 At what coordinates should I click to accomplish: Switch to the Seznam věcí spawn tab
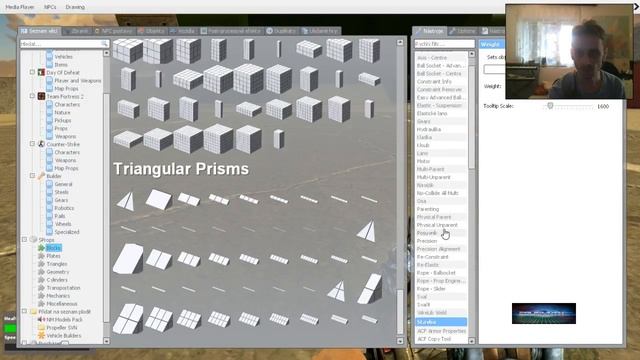[x=40, y=31]
